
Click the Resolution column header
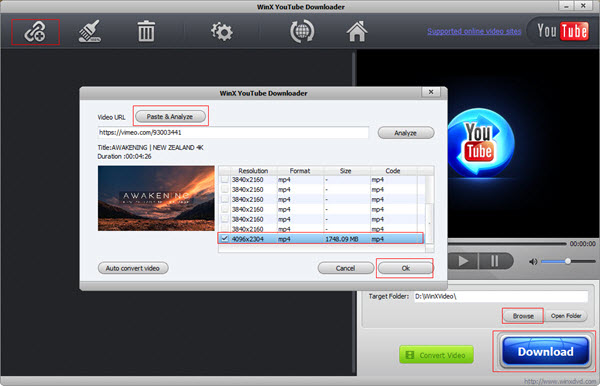click(253, 171)
